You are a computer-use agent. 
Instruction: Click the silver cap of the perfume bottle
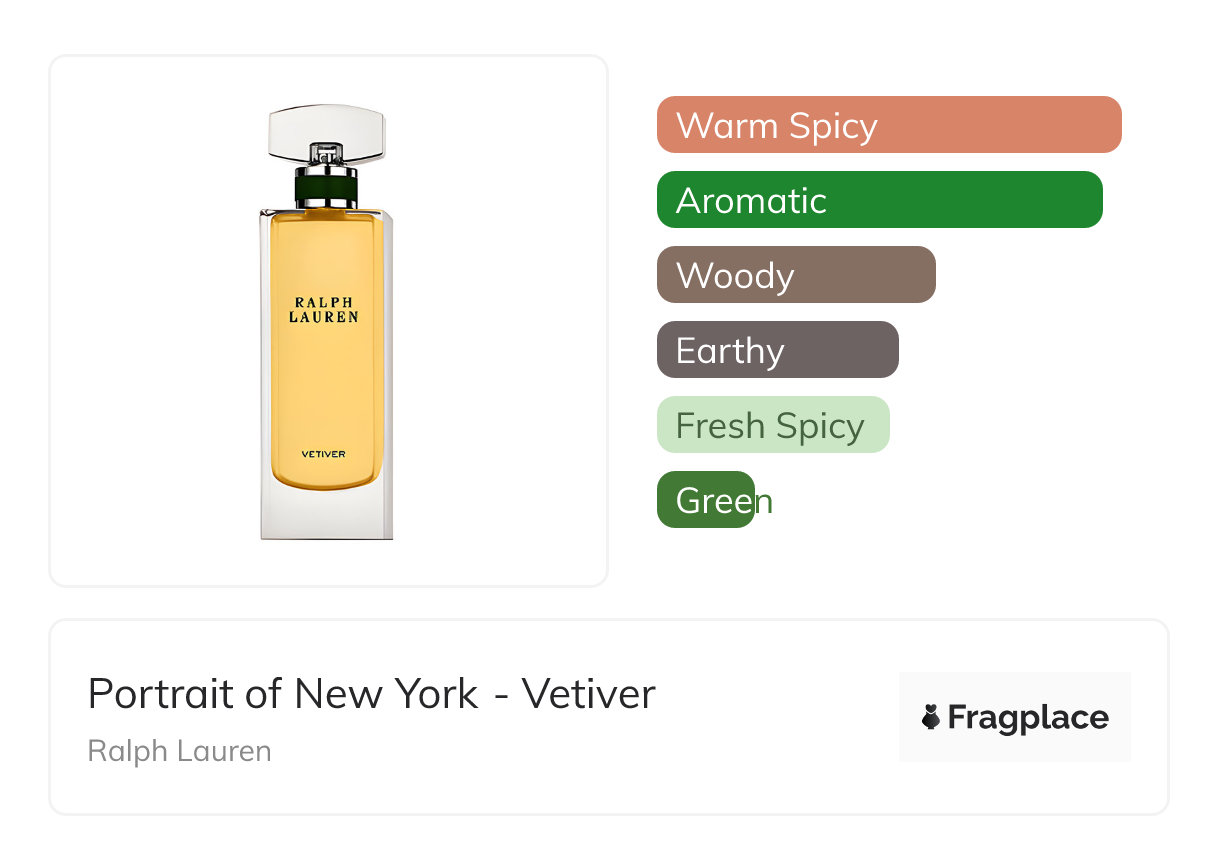coord(327,130)
